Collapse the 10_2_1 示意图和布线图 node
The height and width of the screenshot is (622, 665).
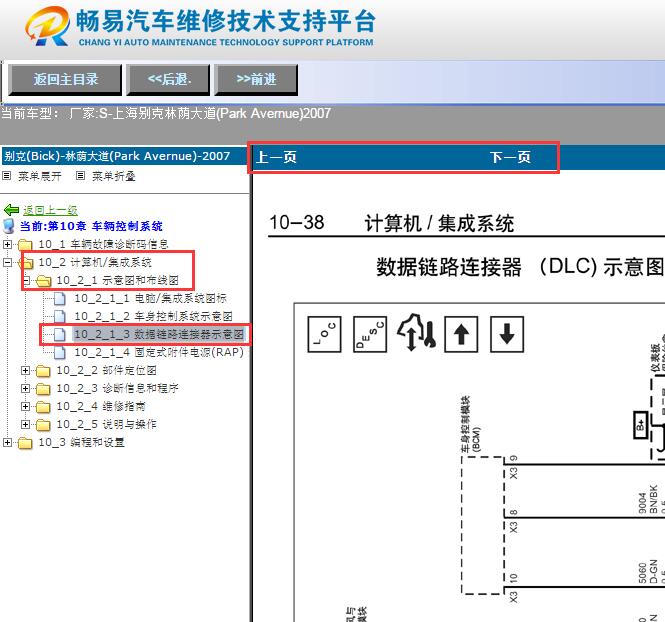(26, 280)
